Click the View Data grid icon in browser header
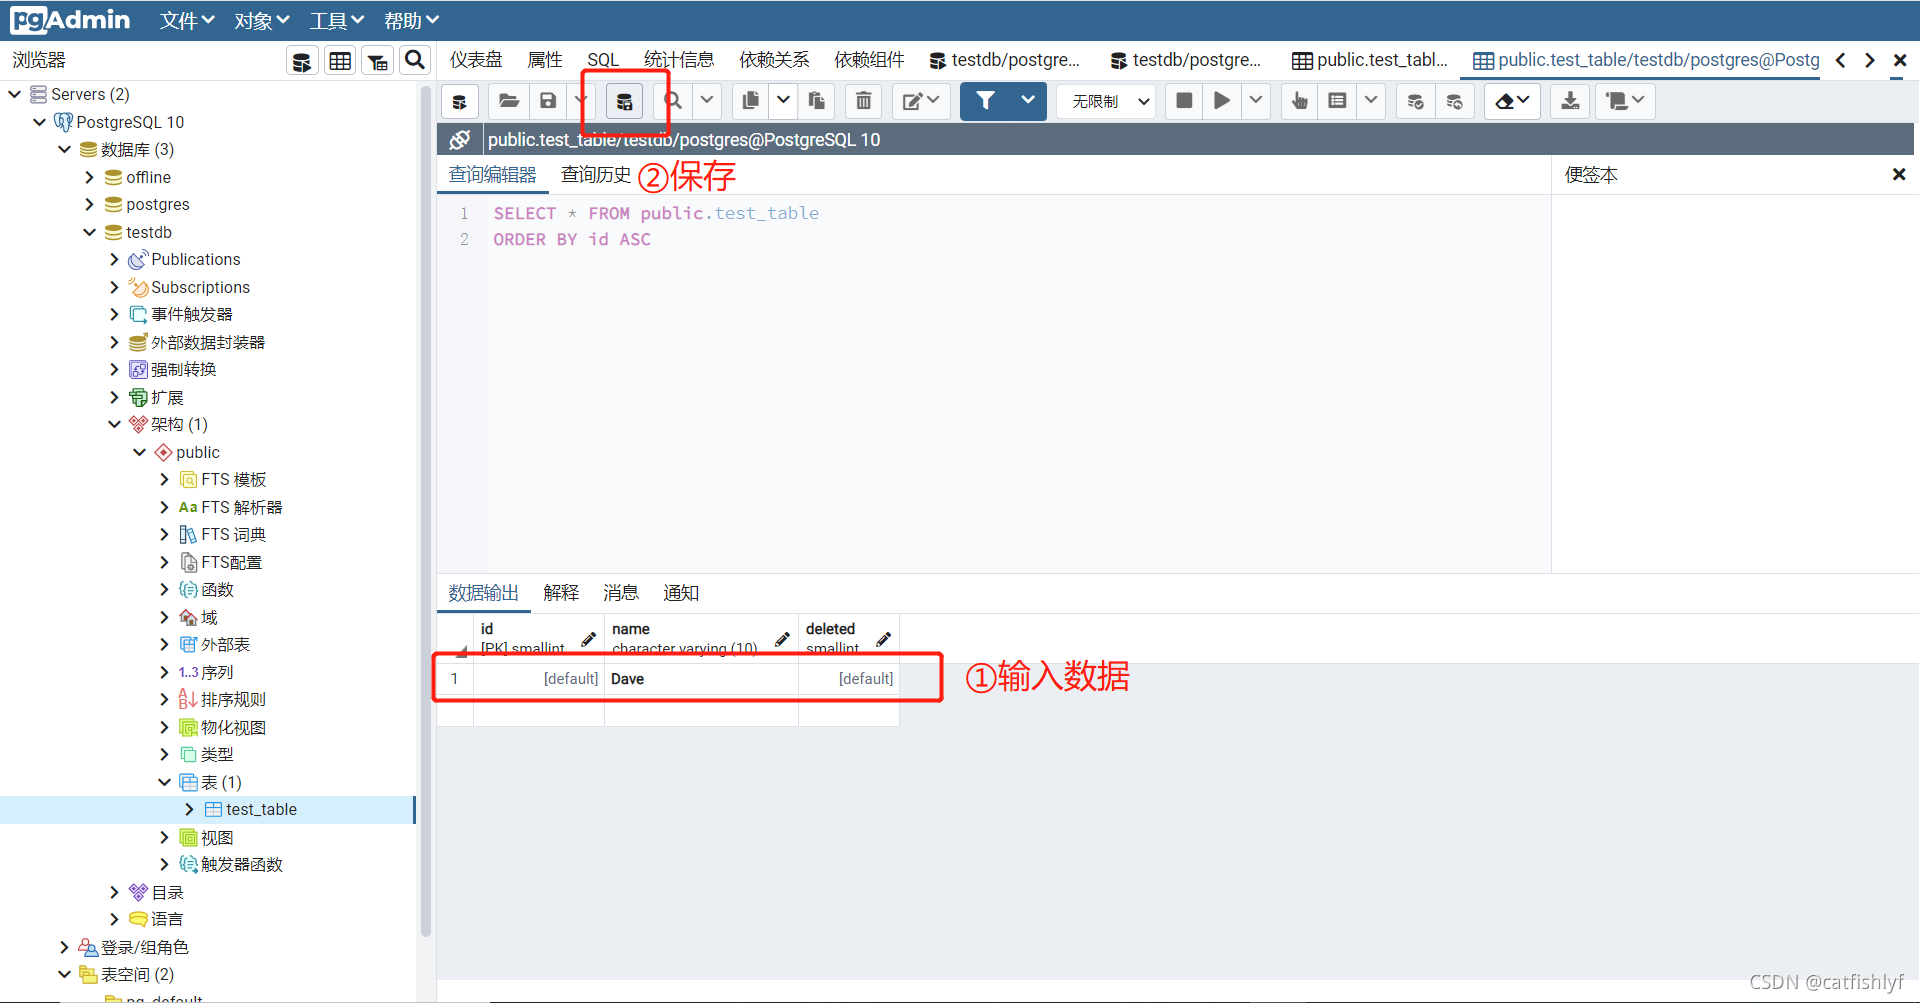The height and width of the screenshot is (1003, 1920). pos(340,61)
